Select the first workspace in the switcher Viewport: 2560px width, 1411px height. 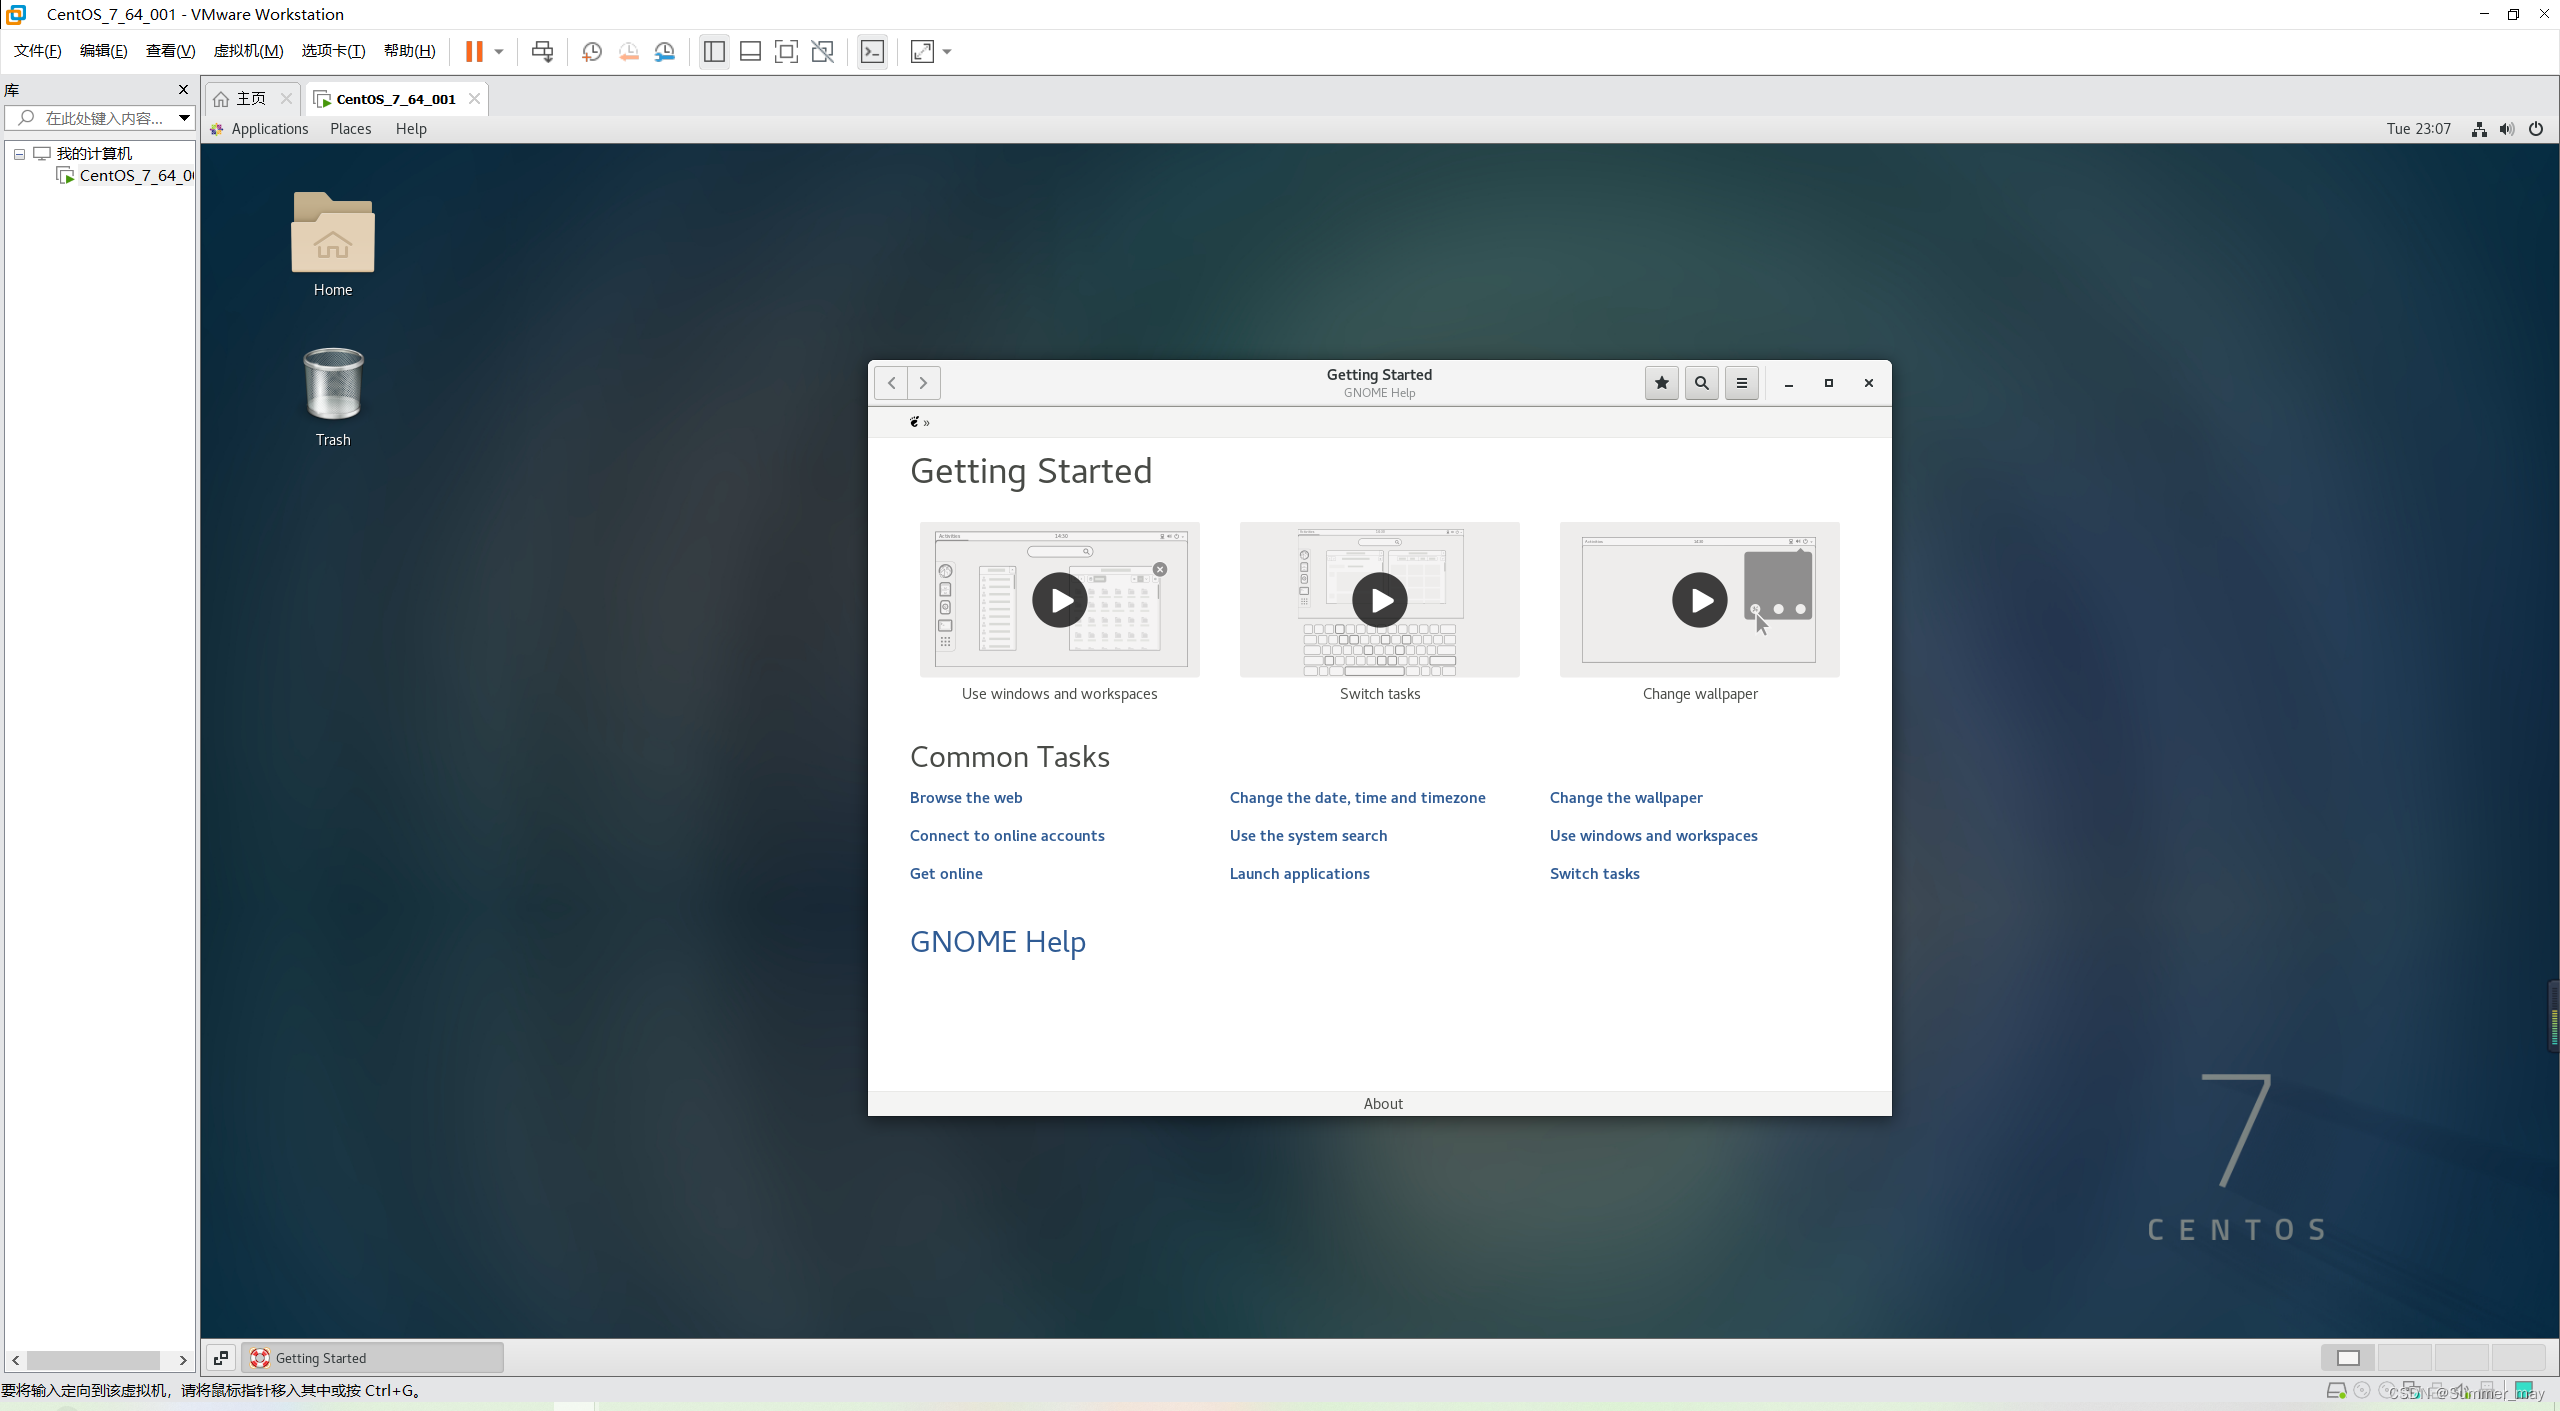pos(2348,1357)
